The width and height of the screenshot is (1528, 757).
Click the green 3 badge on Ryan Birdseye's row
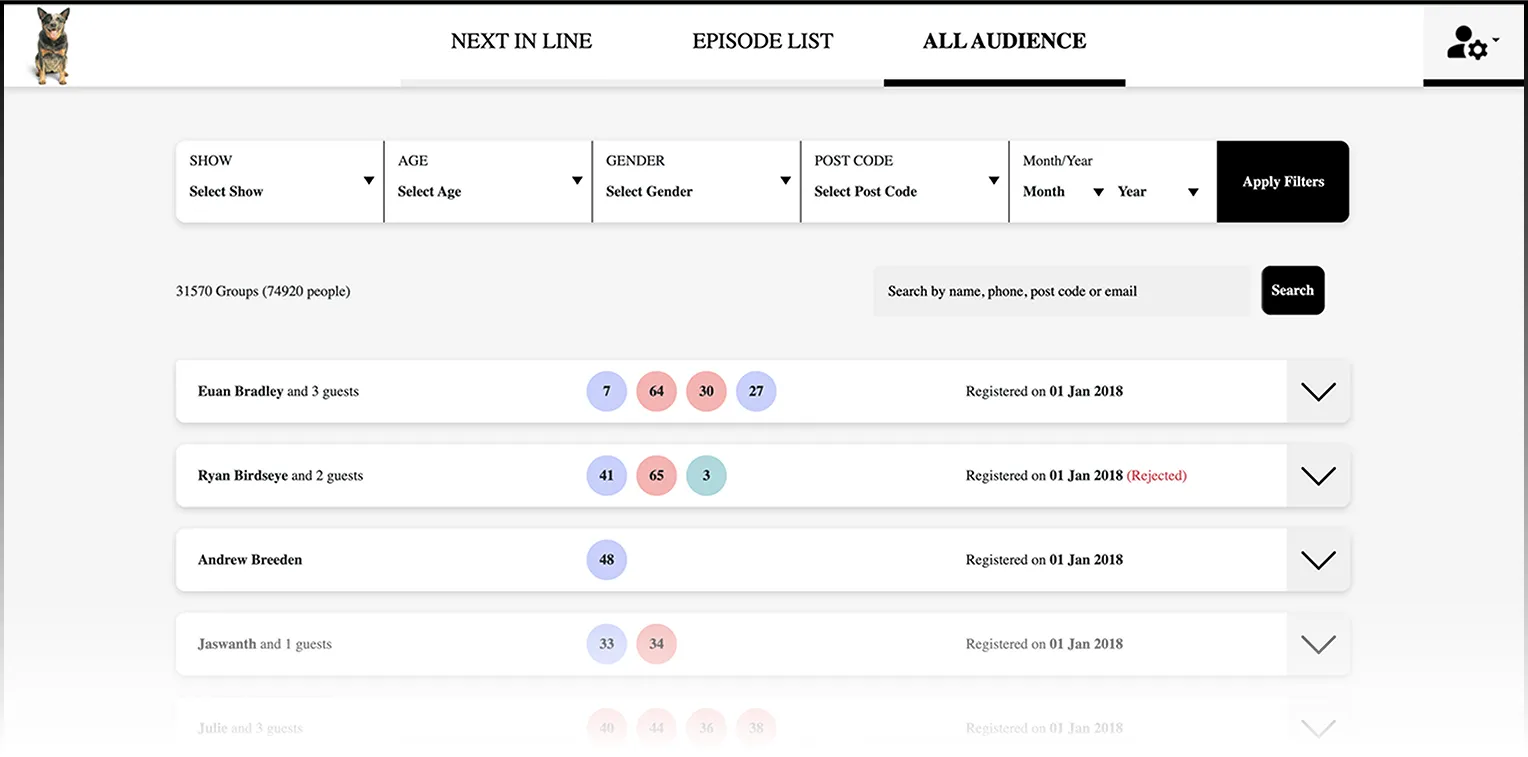tap(706, 475)
